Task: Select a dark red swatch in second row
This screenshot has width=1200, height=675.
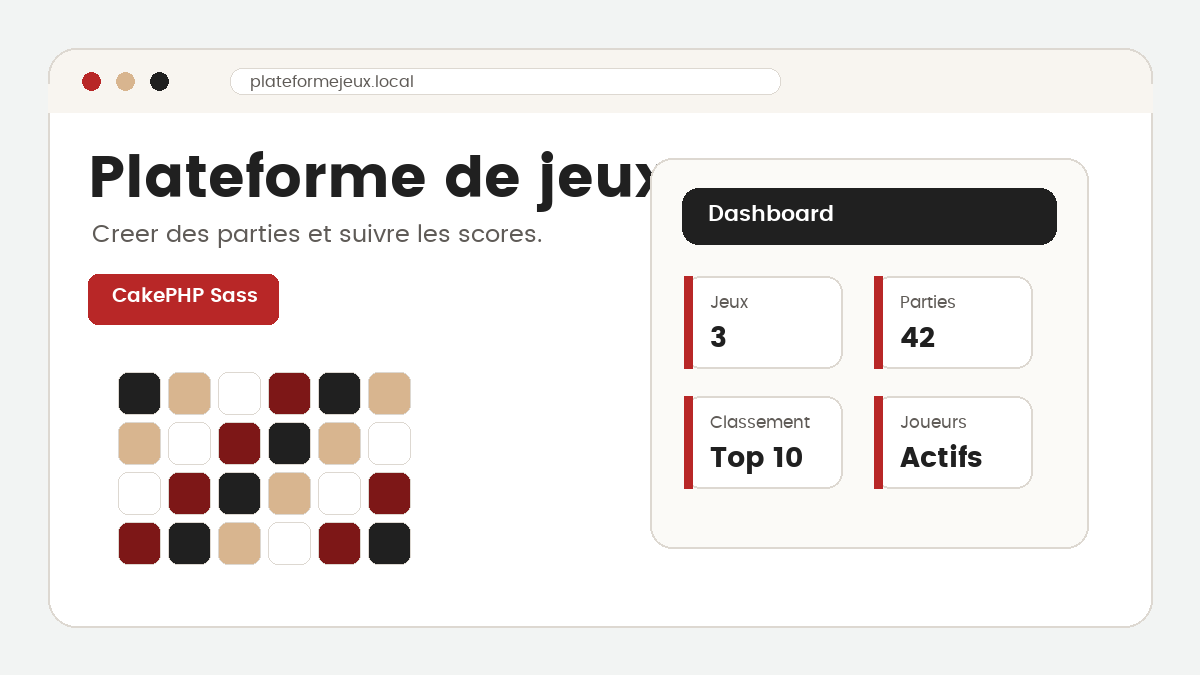Action: (239, 442)
